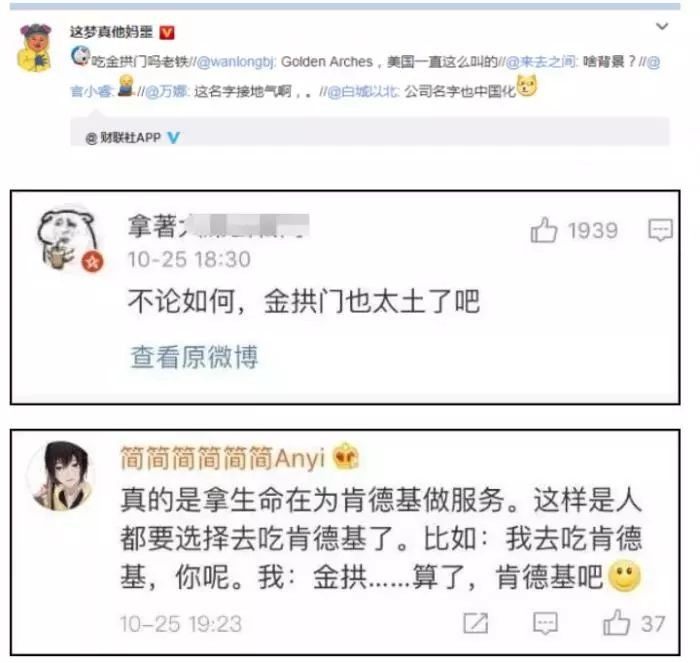This screenshot has height=663, width=700.
Task: Open @wanlongbj profile mention
Action: click(236, 62)
